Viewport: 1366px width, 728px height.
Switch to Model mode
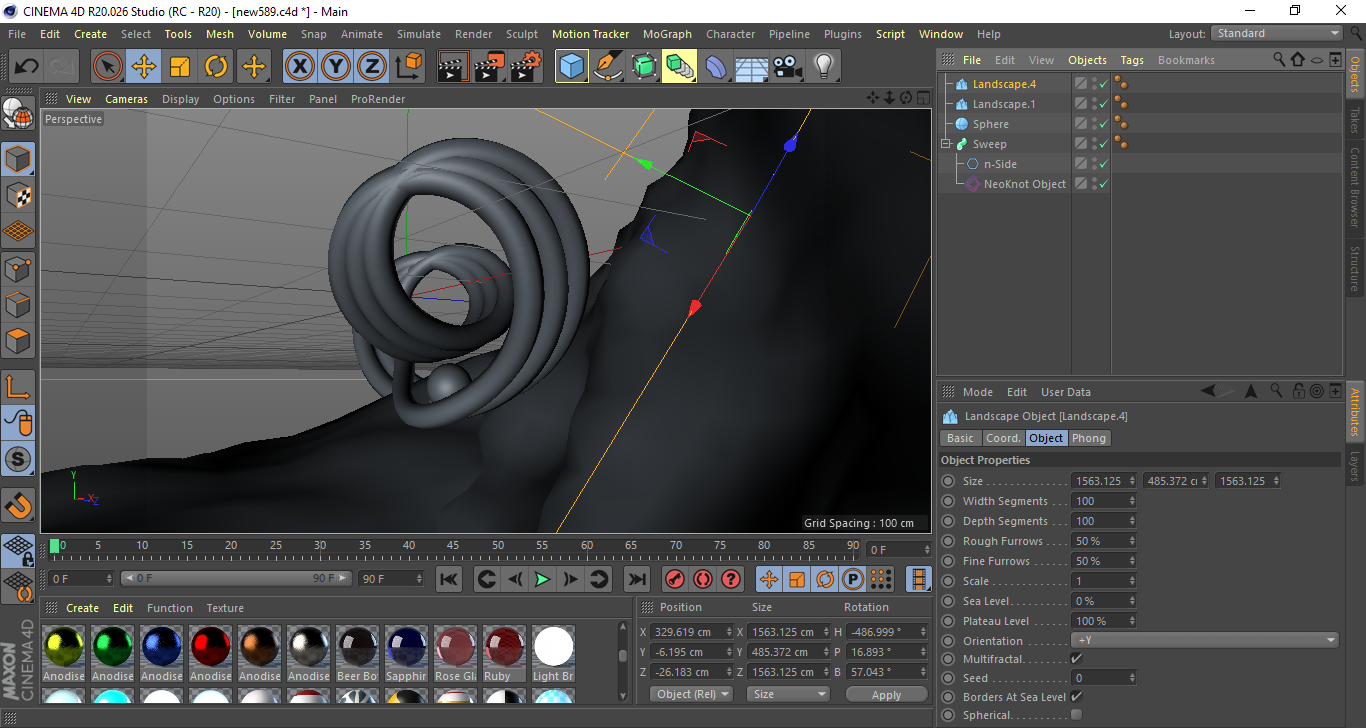pyautogui.click(x=19, y=159)
